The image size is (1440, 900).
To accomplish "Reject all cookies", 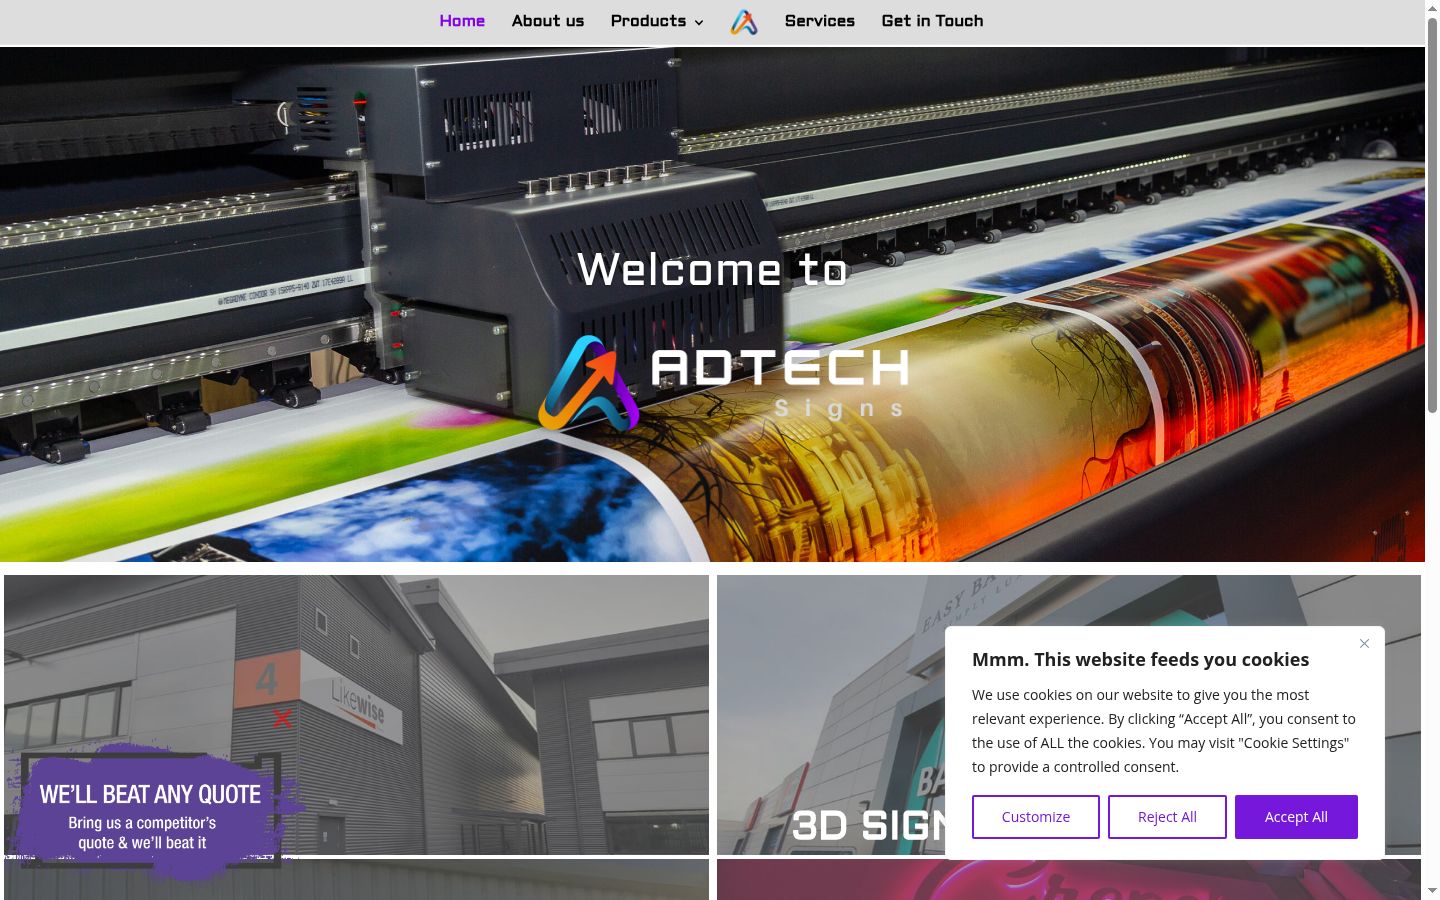I will click(1167, 817).
